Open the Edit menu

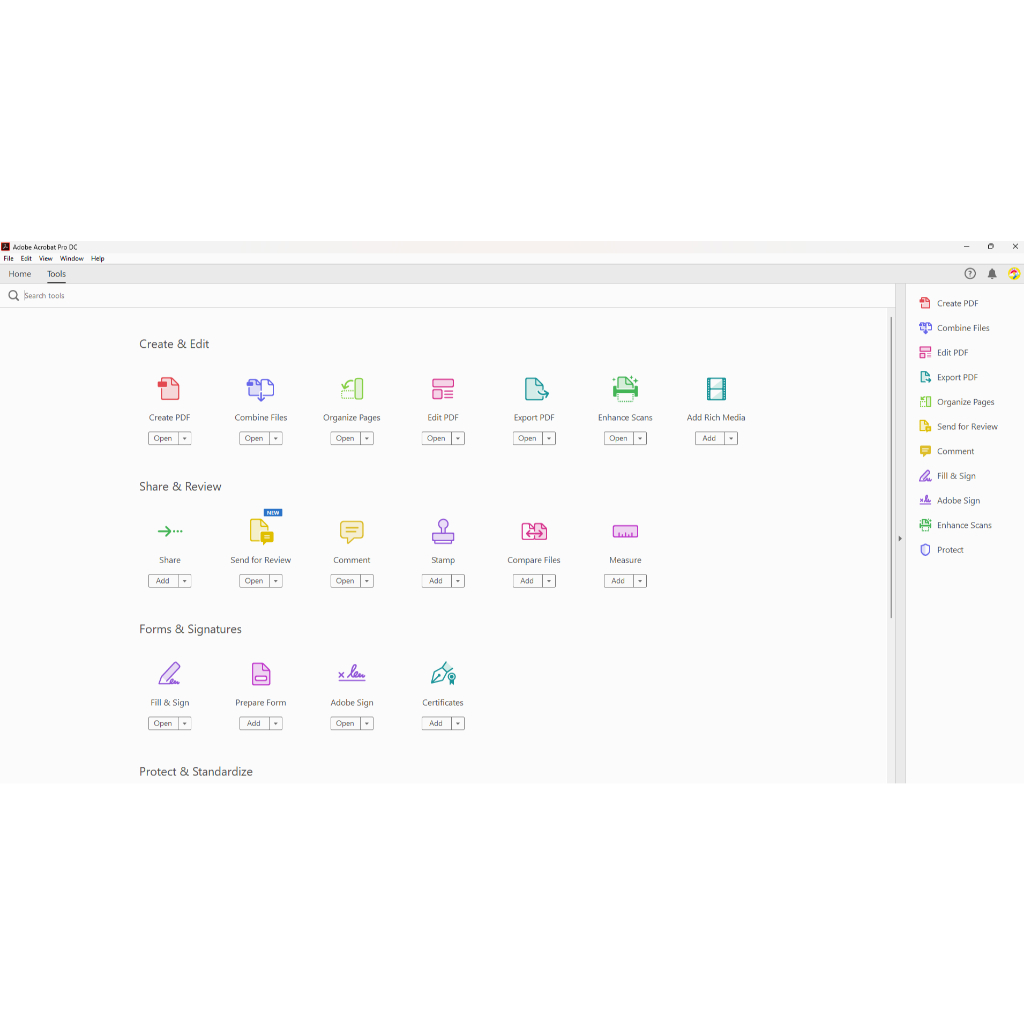[x=26, y=259]
